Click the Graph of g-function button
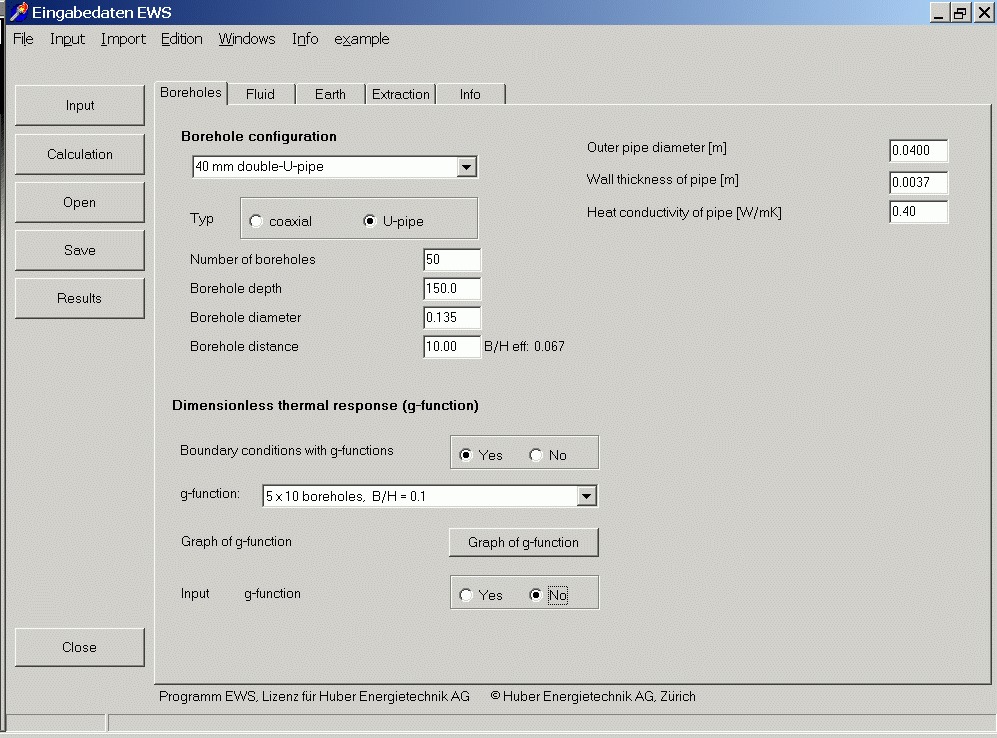The width and height of the screenshot is (997, 738). tap(523, 542)
